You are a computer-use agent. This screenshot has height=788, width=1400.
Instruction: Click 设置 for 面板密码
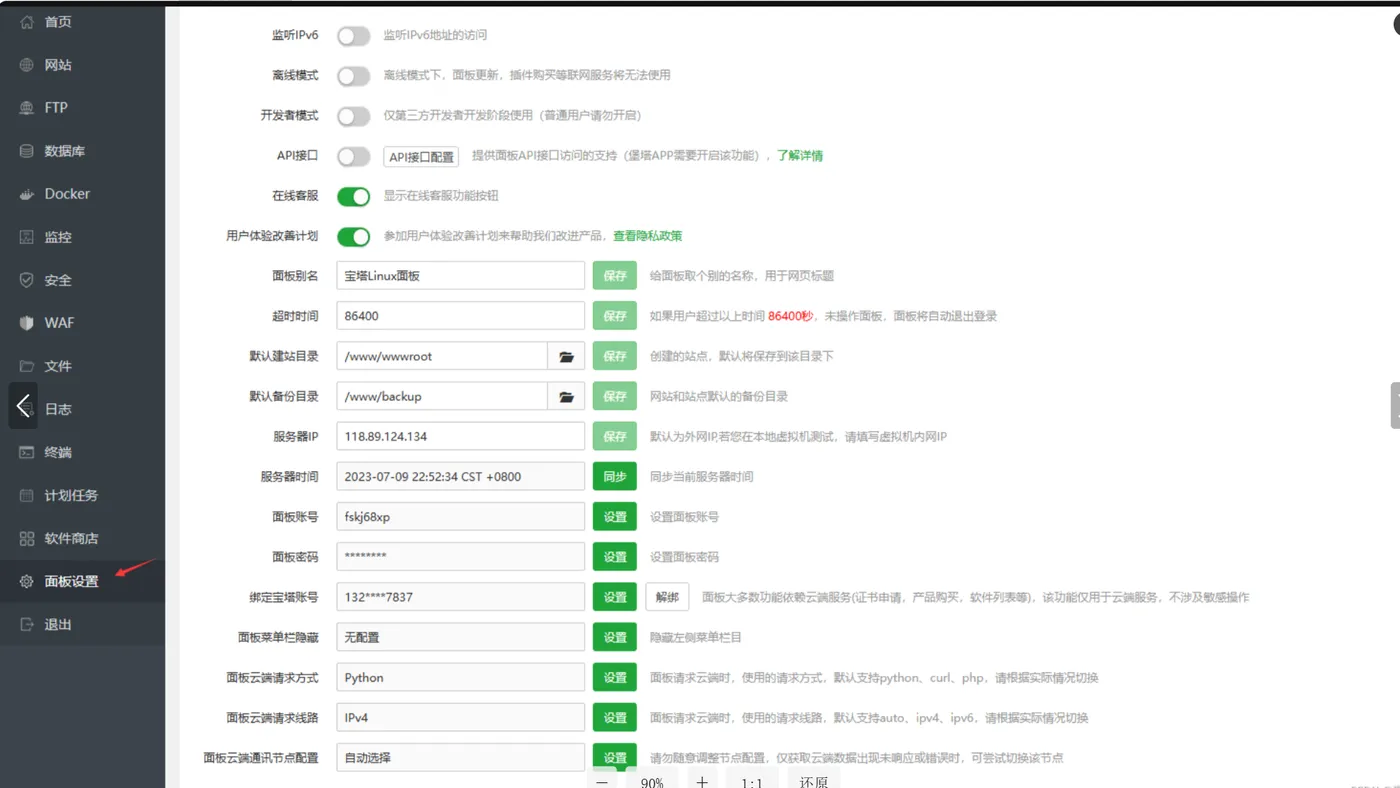point(615,557)
